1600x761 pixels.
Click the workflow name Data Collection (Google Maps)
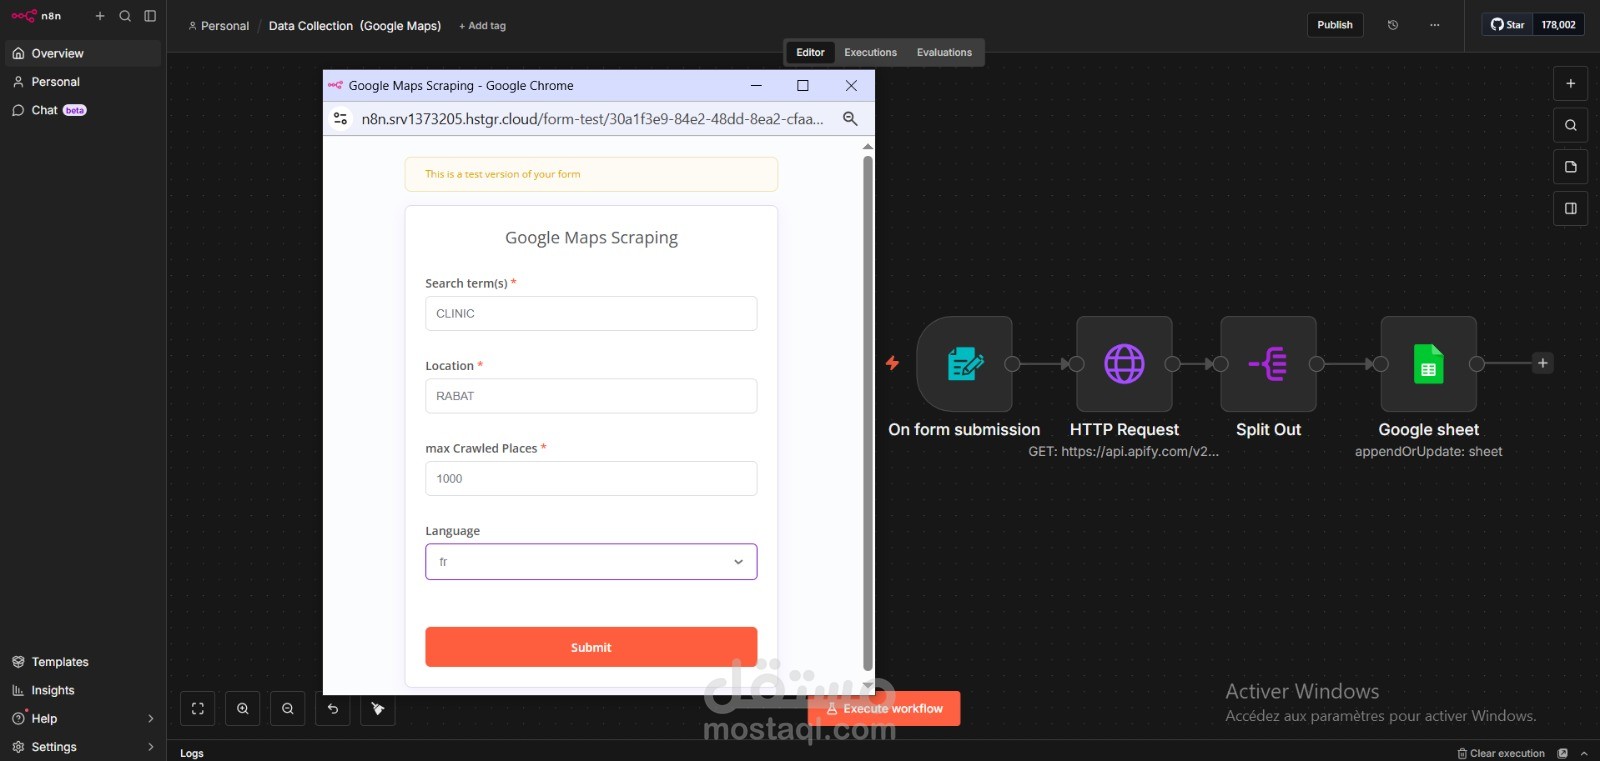coord(355,26)
